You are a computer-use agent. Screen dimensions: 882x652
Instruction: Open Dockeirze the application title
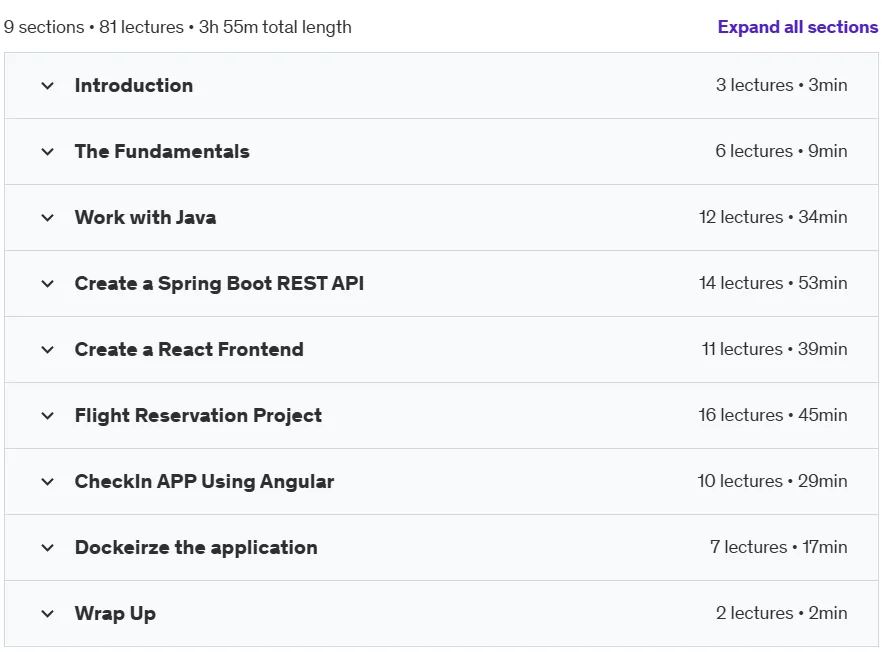[x=196, y=548]
